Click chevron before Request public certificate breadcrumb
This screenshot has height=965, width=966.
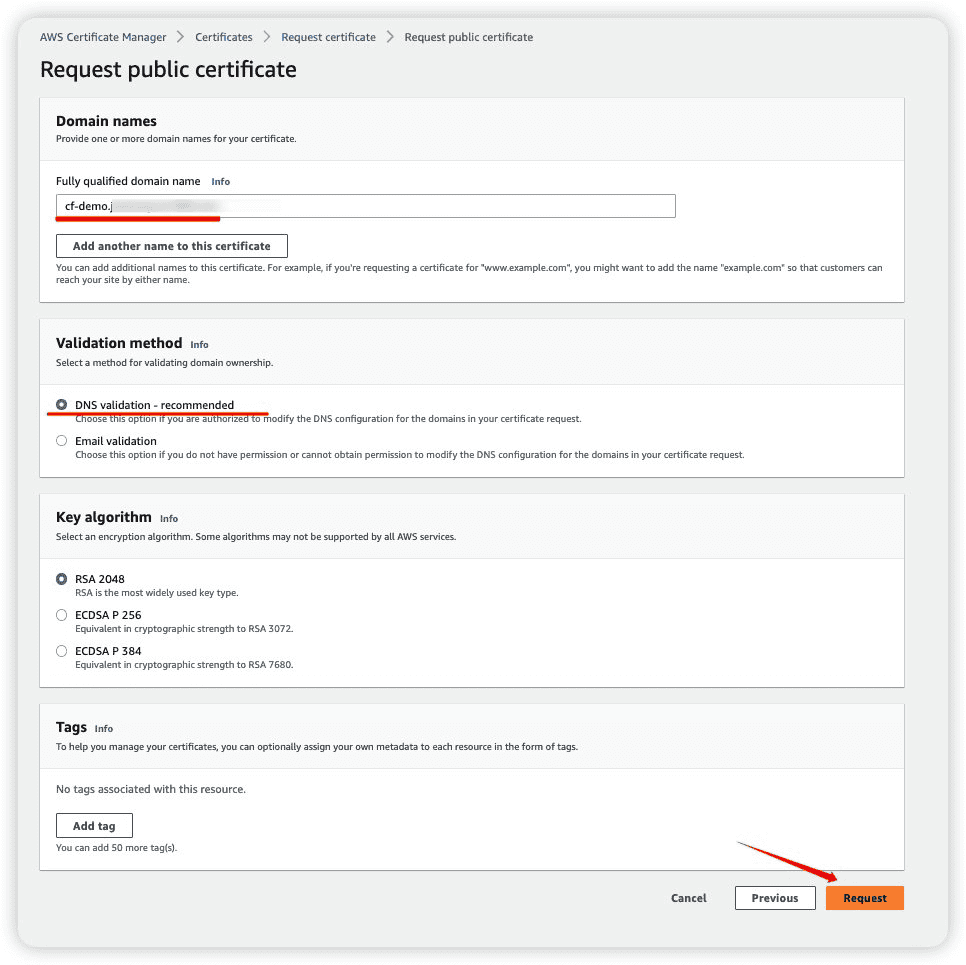point(390,37)
